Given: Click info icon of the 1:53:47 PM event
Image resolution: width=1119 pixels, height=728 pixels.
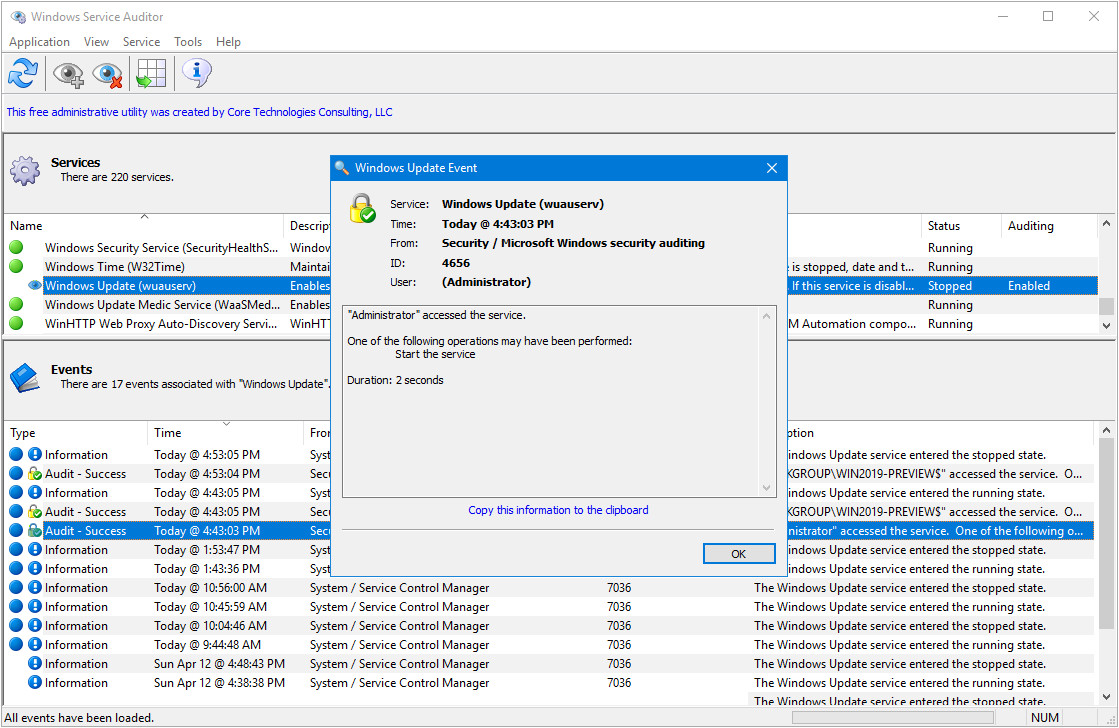Looking at the screenshot, I should point(35,550).
